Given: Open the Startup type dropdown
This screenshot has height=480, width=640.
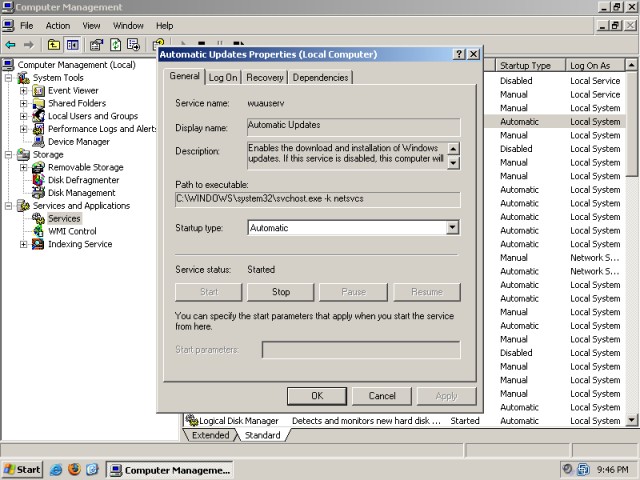Looking at the screenshot, I should point(452,227).
